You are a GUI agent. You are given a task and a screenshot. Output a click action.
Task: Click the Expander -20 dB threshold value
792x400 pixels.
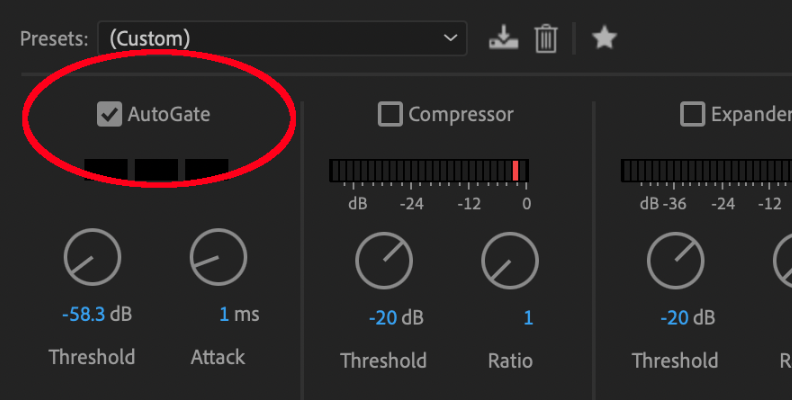(687, 318)
